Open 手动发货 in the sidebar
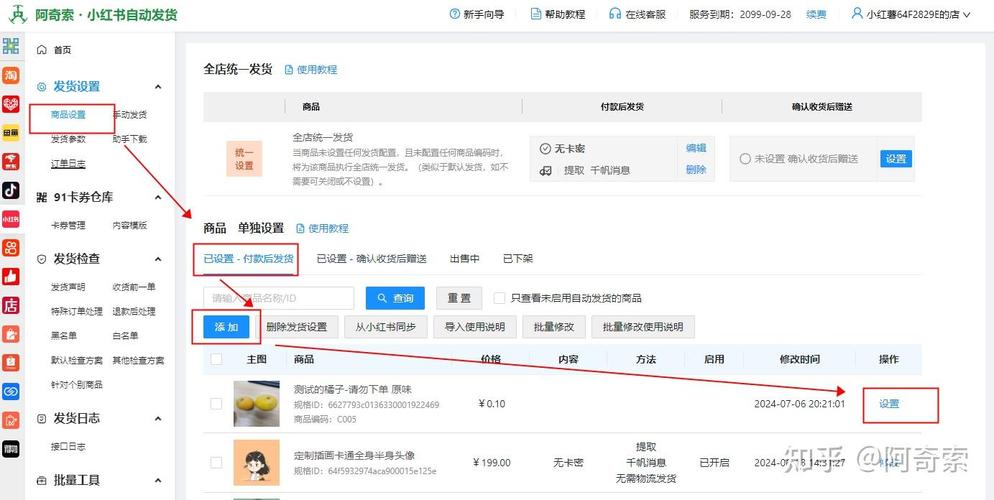994x500 pixels. (x=130, y=115)
